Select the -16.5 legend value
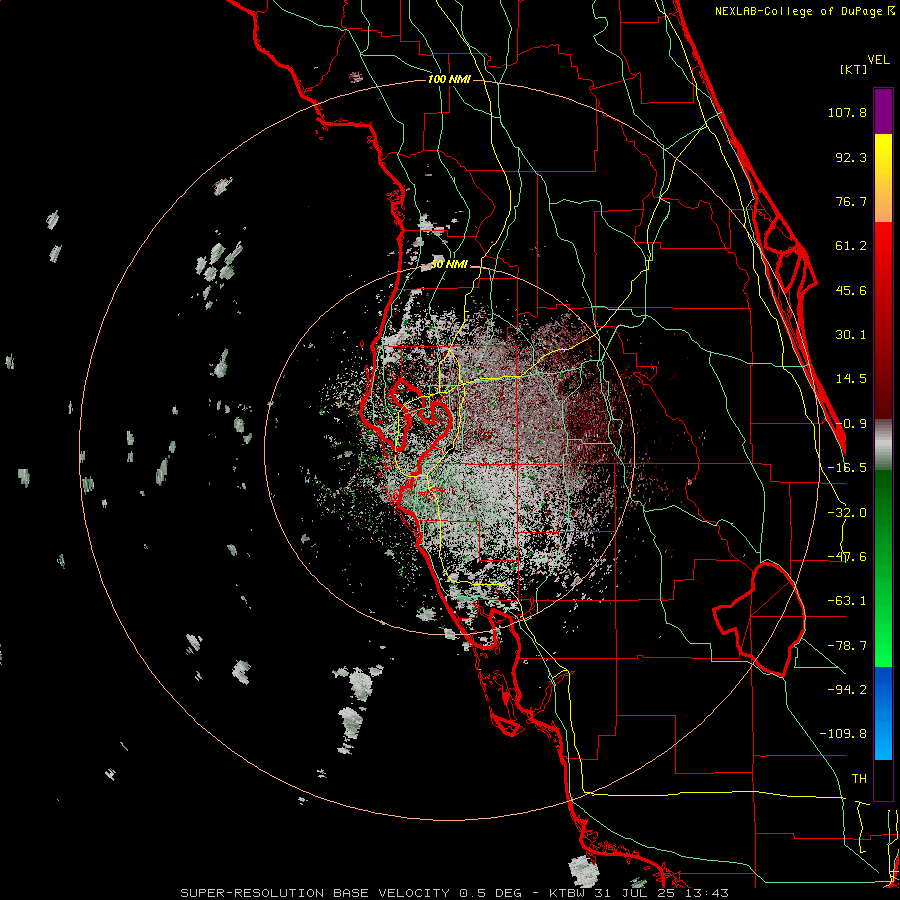The image size is (900, 900). (x=847, y=468)
